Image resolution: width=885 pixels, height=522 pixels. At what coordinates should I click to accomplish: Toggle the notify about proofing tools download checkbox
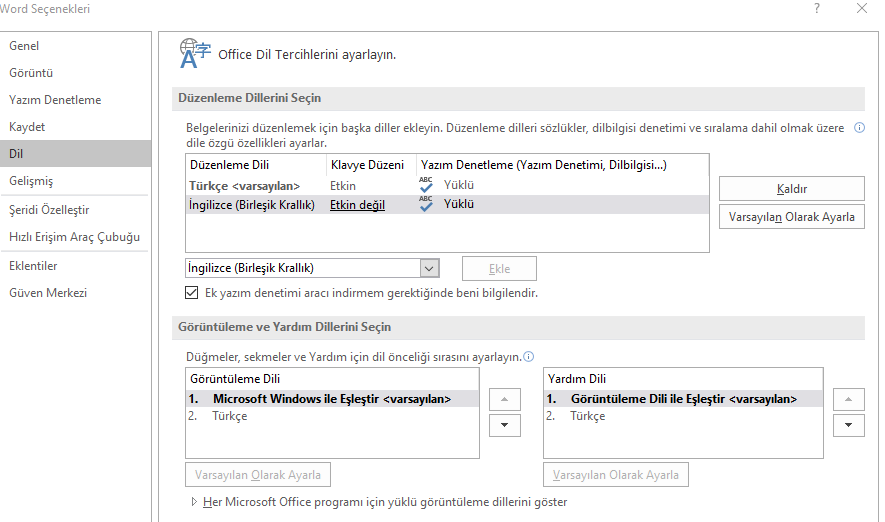(192, 293)
